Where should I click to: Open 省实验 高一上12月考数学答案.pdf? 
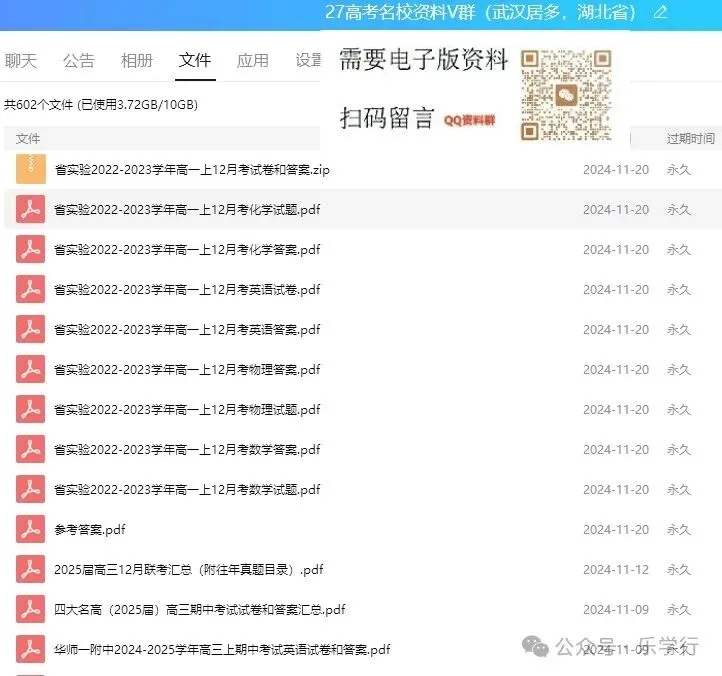pyautogui.click(x=187, y=450)
